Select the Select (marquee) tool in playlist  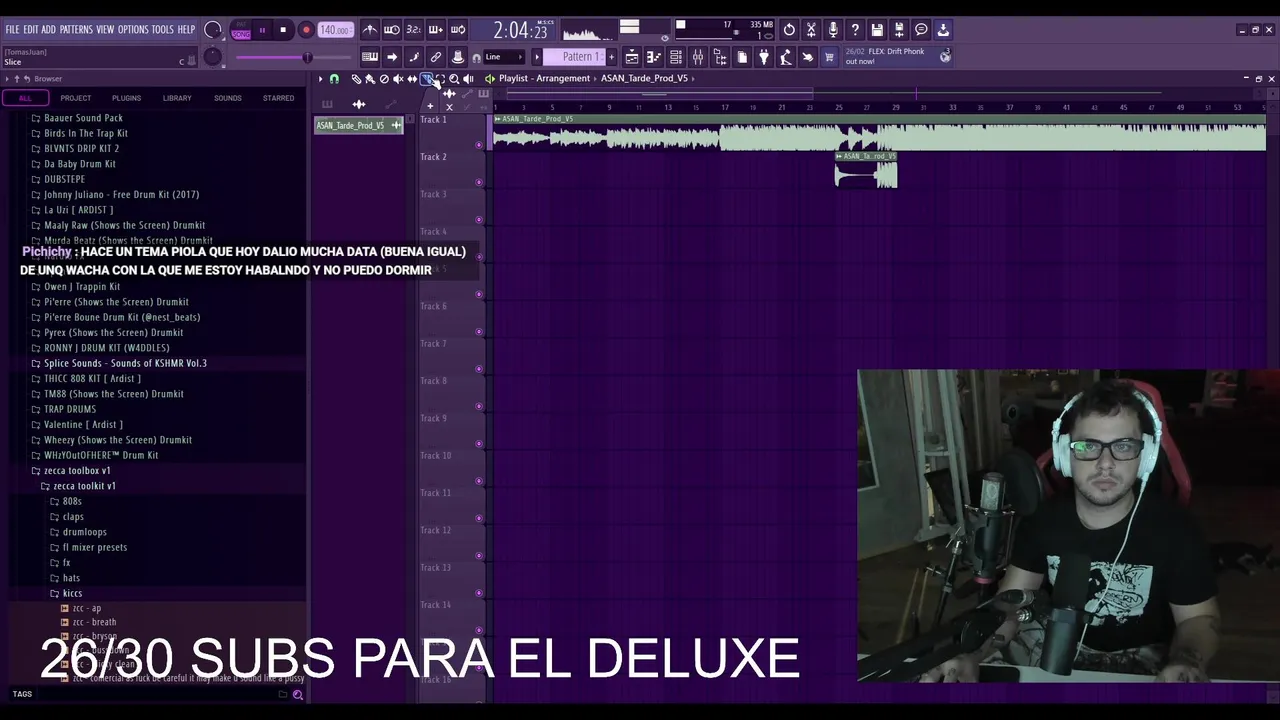point(440,79)
